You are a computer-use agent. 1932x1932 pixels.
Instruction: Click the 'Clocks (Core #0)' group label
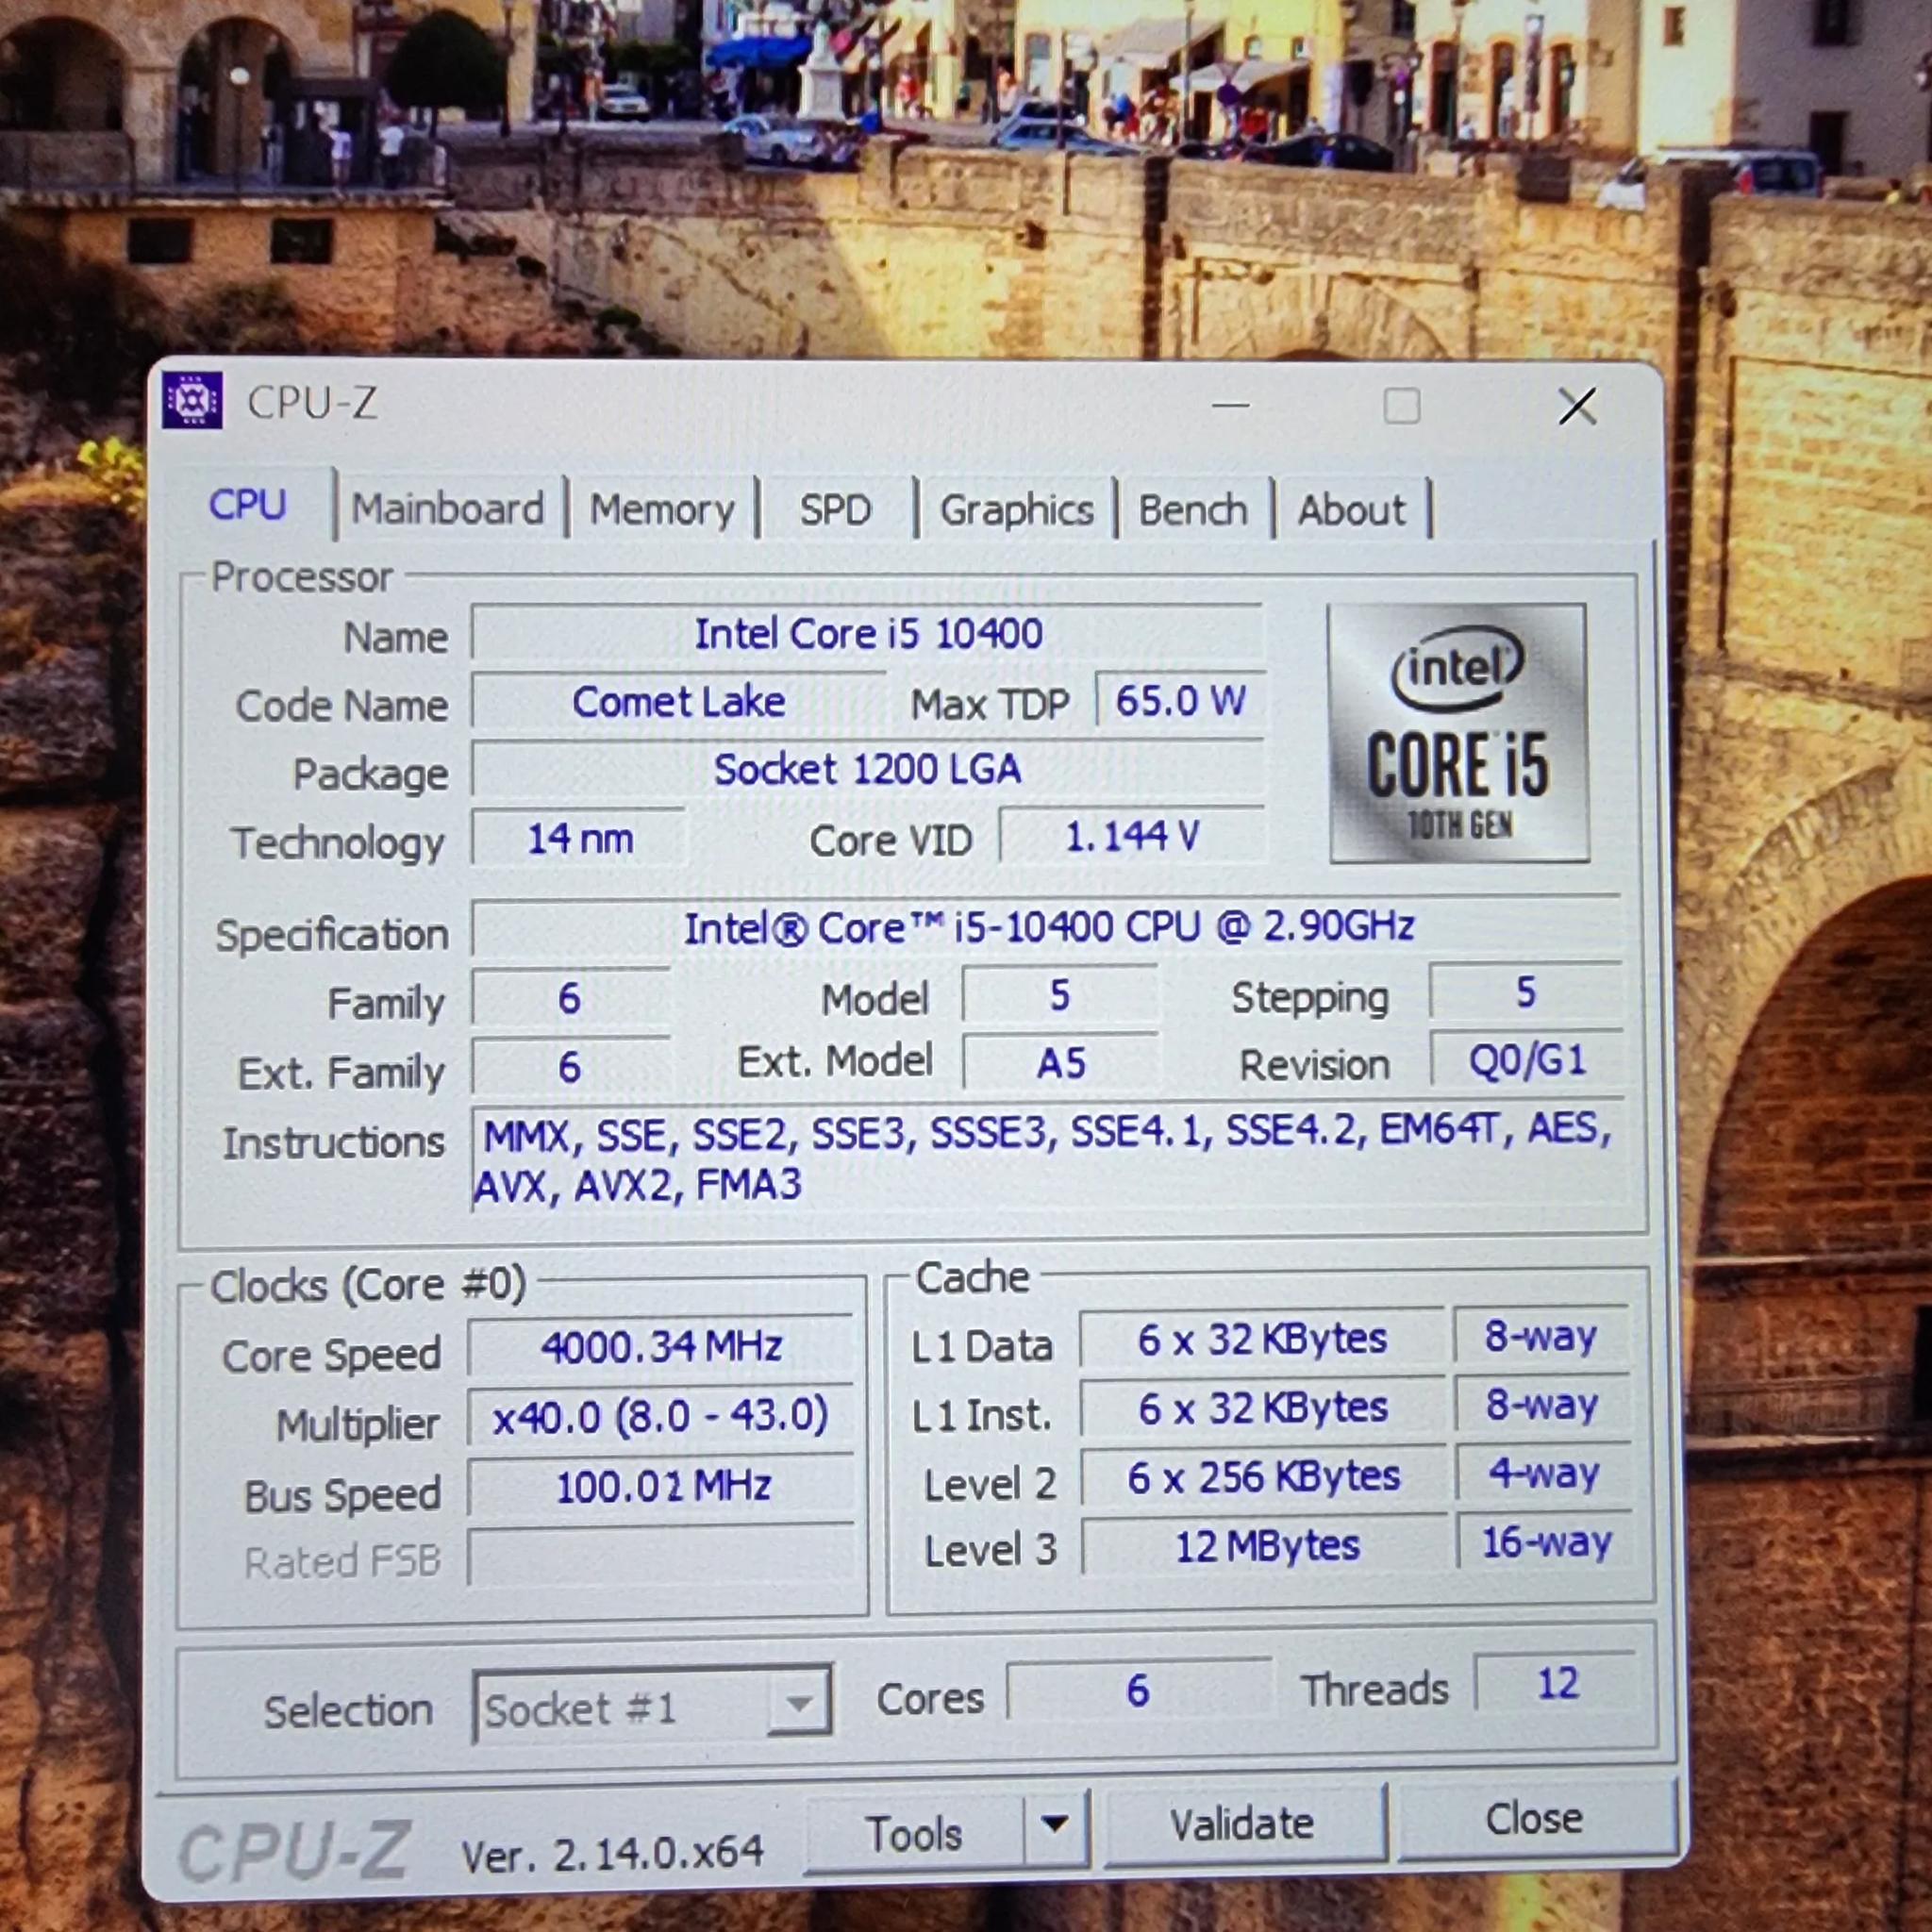[x=368, y=1285]
